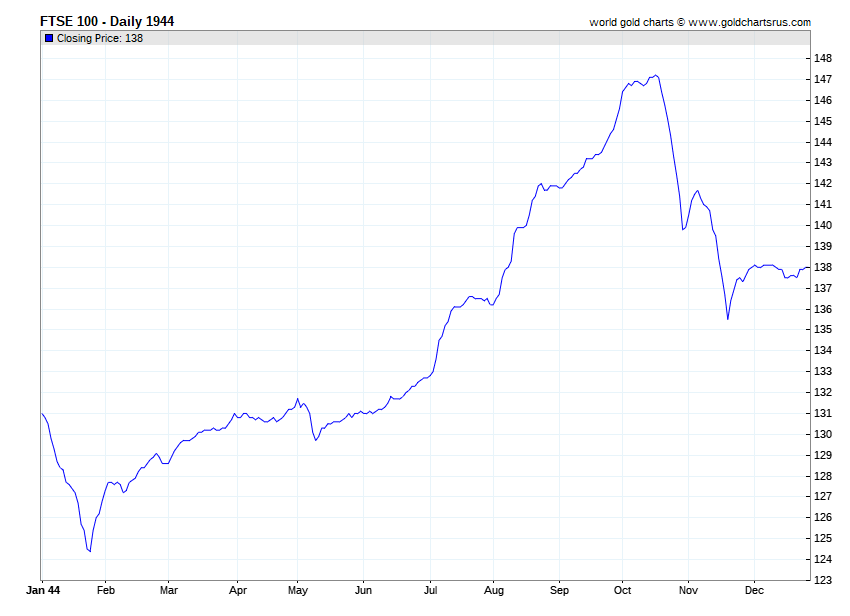Click the Sep month axis label
850x616 pixels.
click(559, 590)
